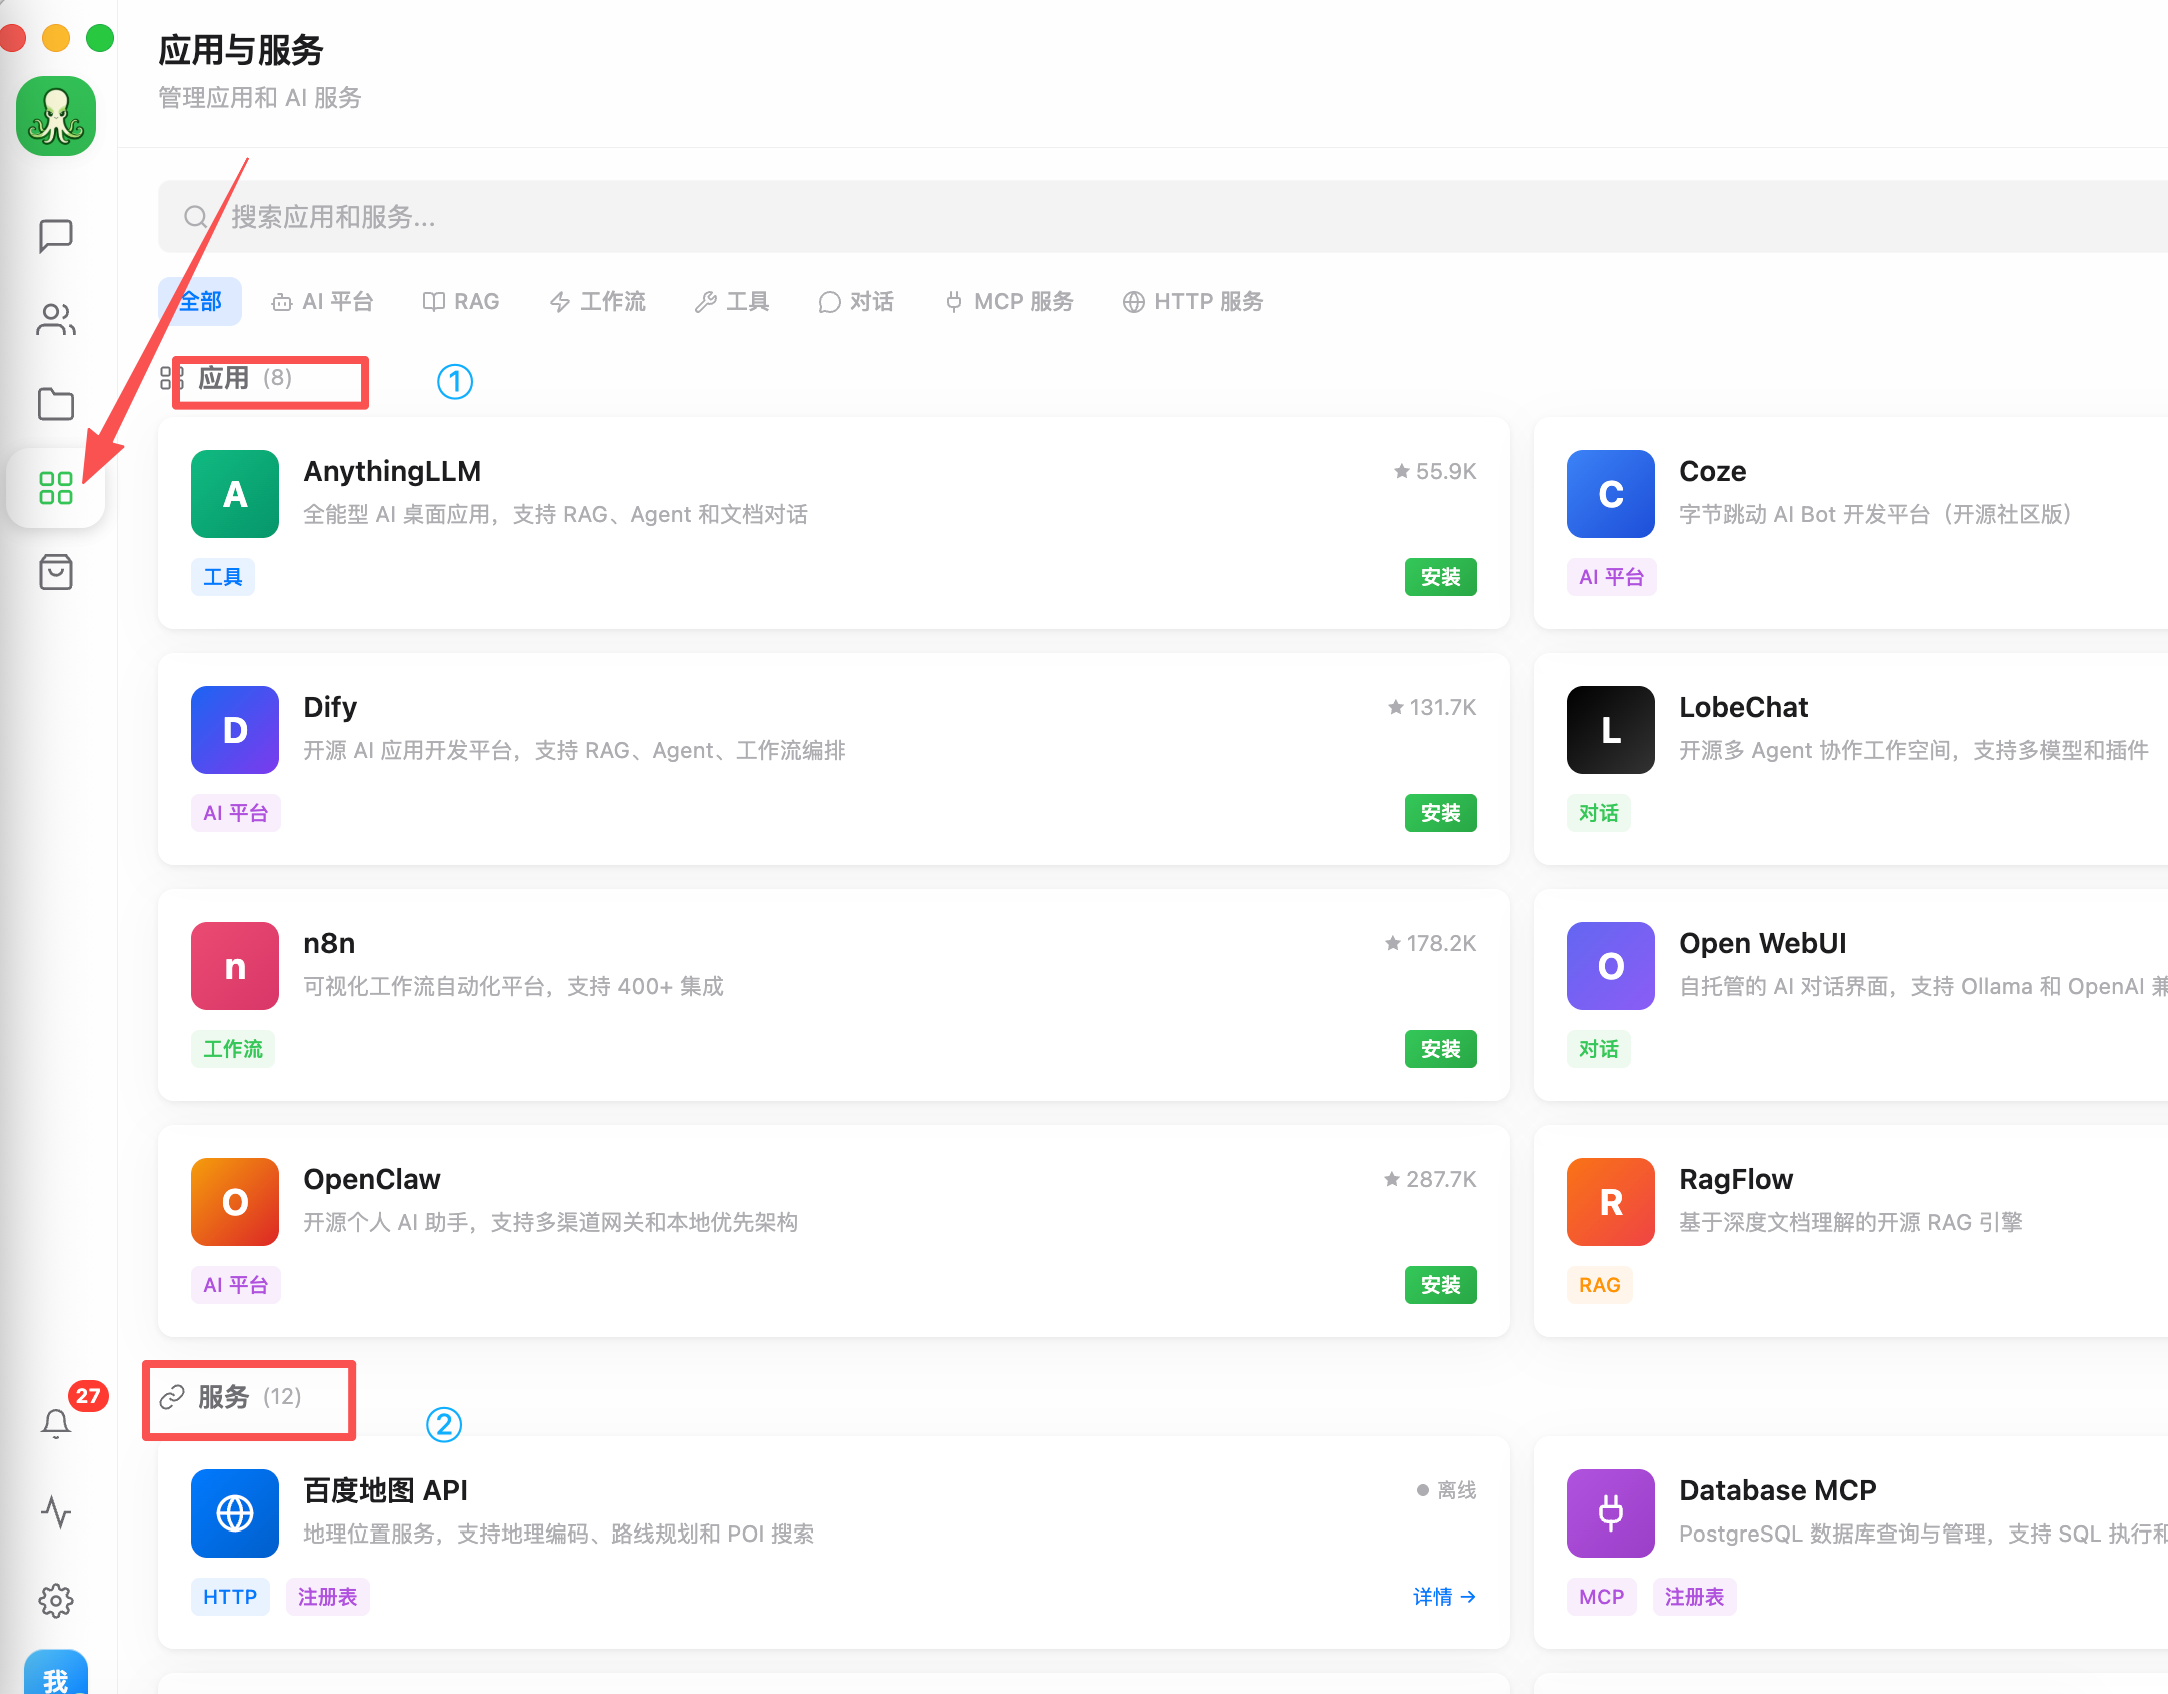2168x1694 pixels.
Task: Focus the 搜索应用和服务 search field
Action: (x=1163, y=217)
